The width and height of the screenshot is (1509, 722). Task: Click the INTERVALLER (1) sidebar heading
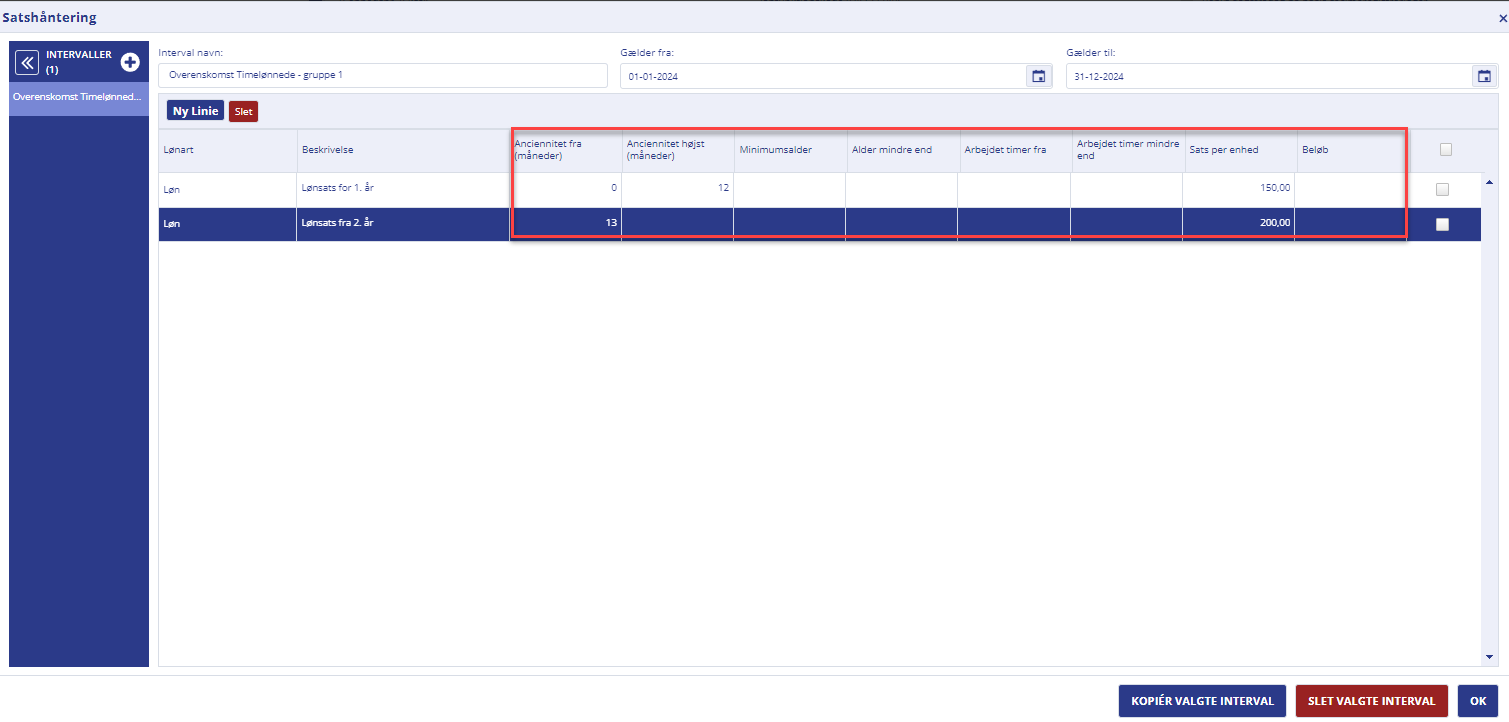[x=79, y=62]
